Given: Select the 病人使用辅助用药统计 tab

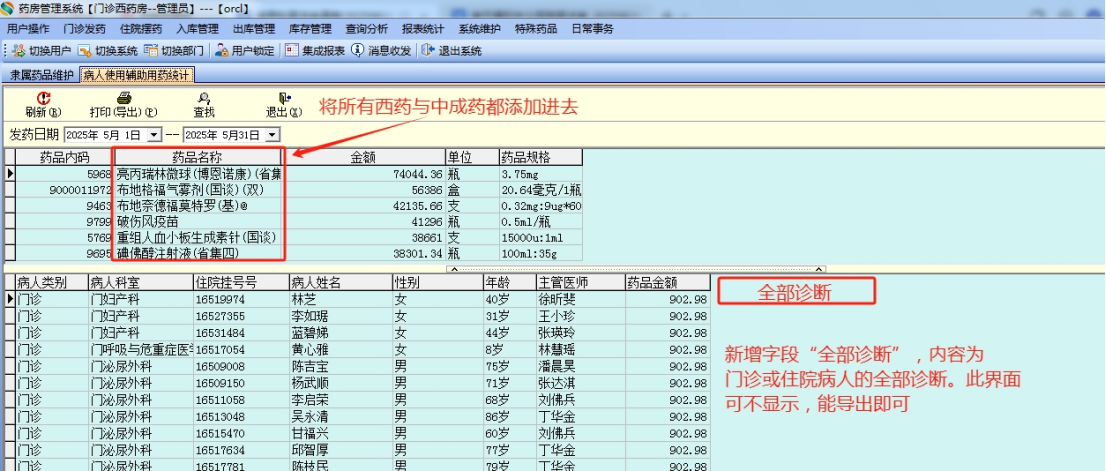Looking at the screenshot, I should click(136, 75).
